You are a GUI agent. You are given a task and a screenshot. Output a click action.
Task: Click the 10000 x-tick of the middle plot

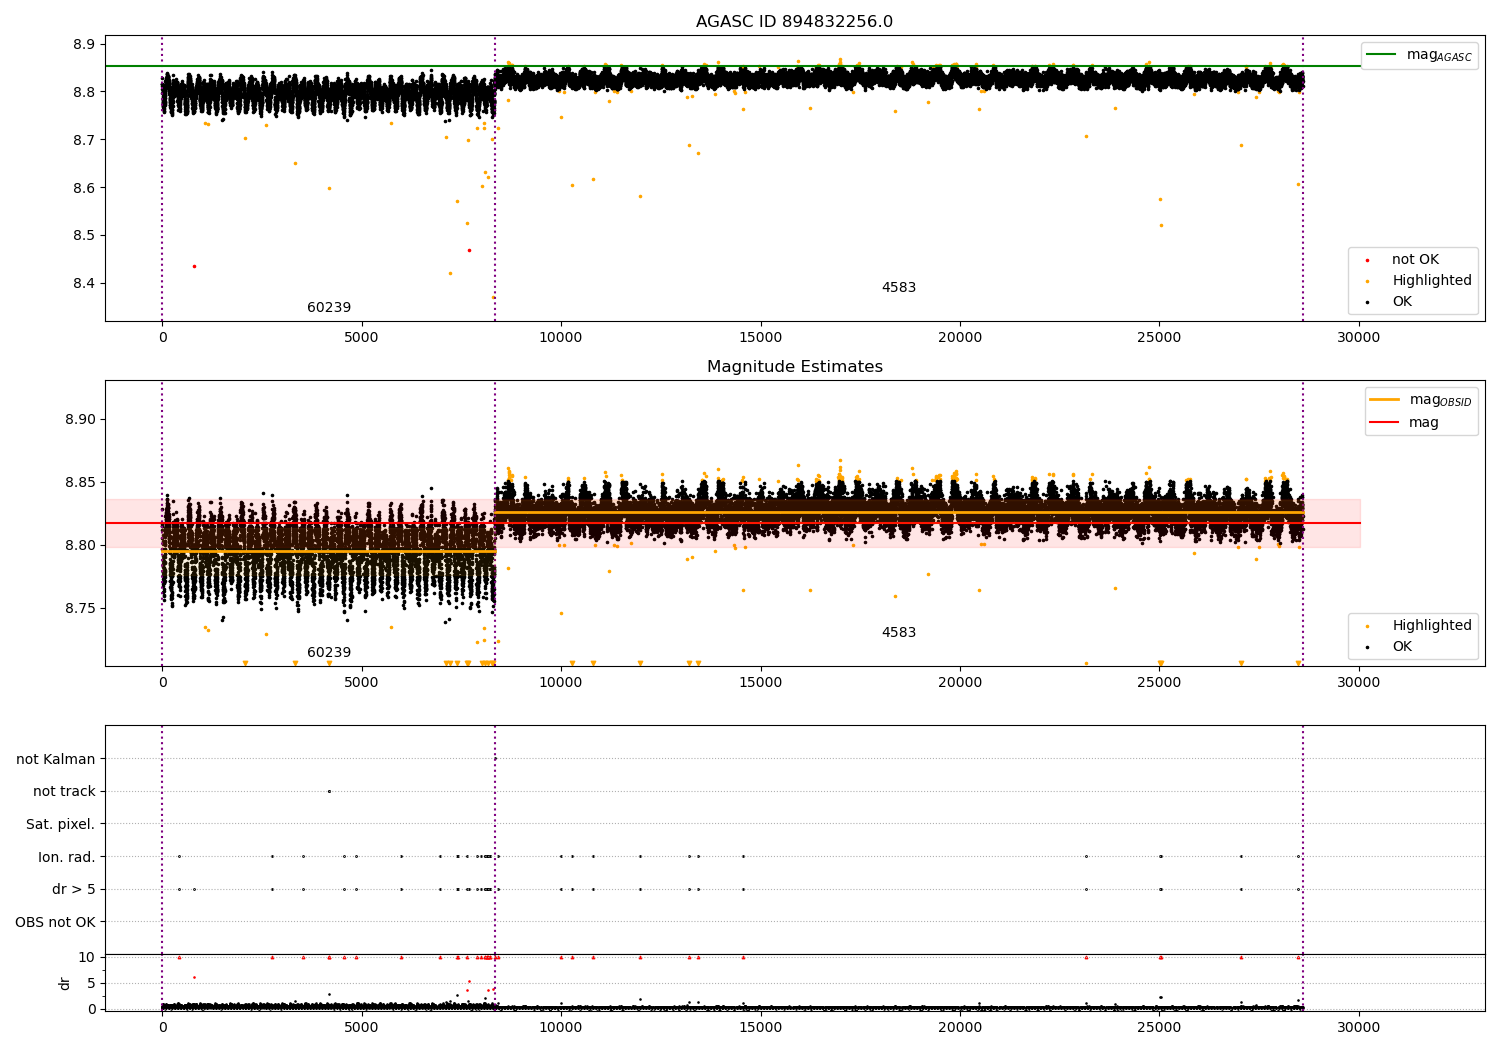coord(561,682)
